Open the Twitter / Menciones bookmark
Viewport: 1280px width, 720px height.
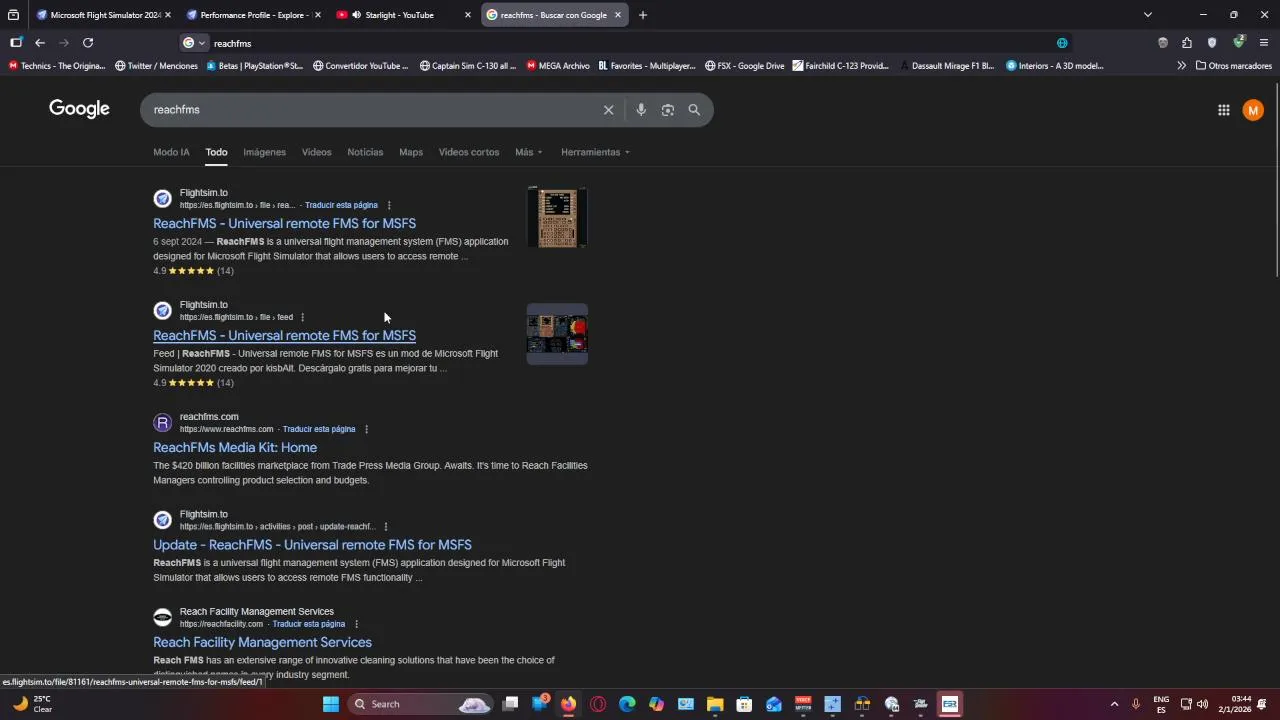click(156, 66)
